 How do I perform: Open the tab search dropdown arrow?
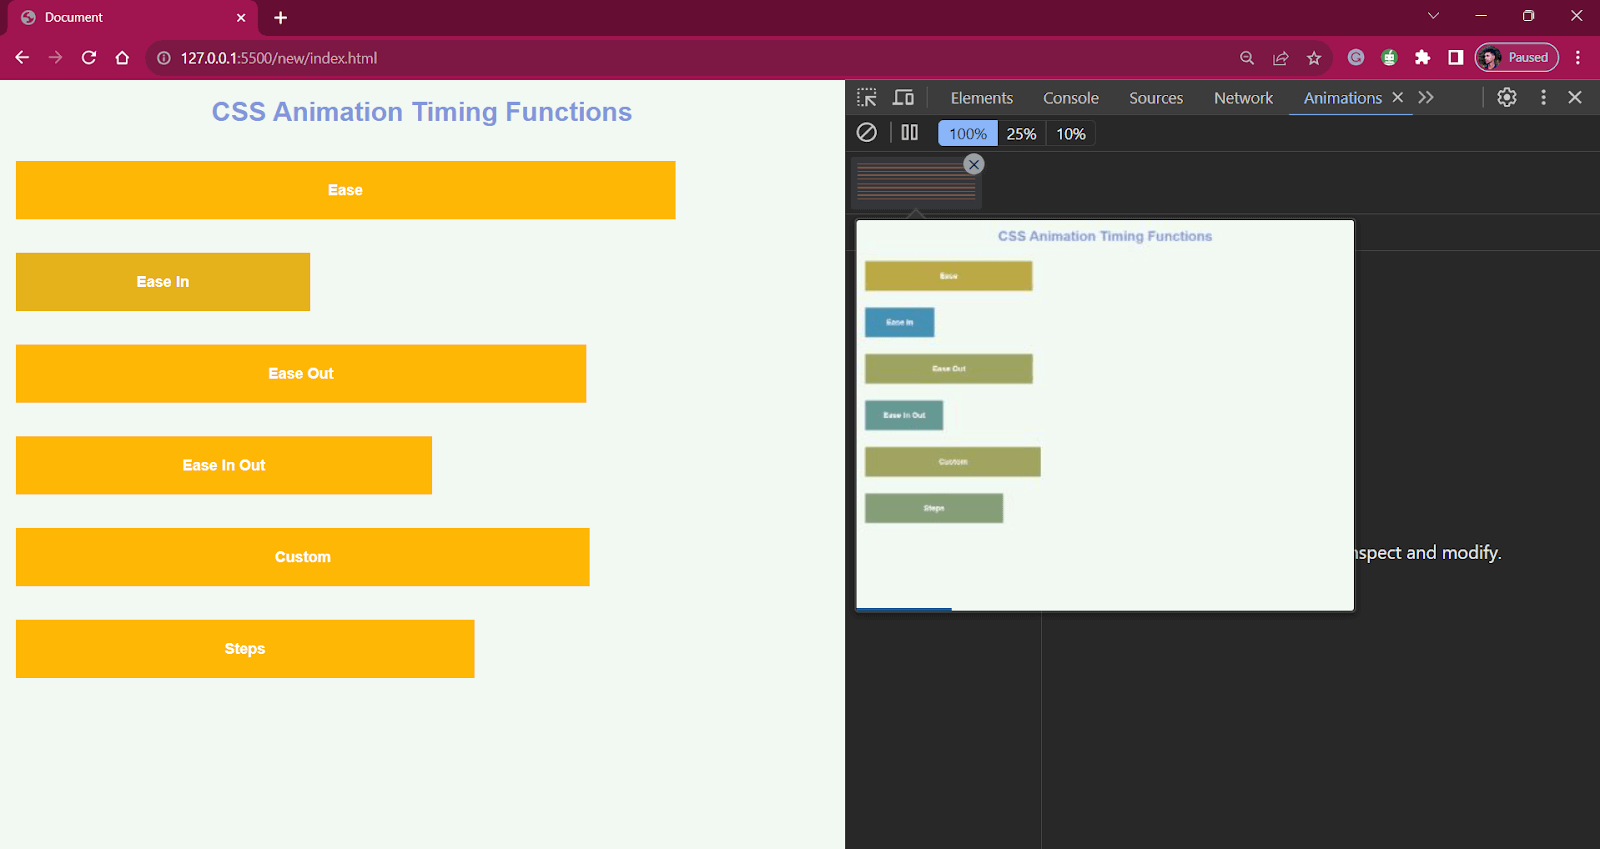coord(1433,16)
